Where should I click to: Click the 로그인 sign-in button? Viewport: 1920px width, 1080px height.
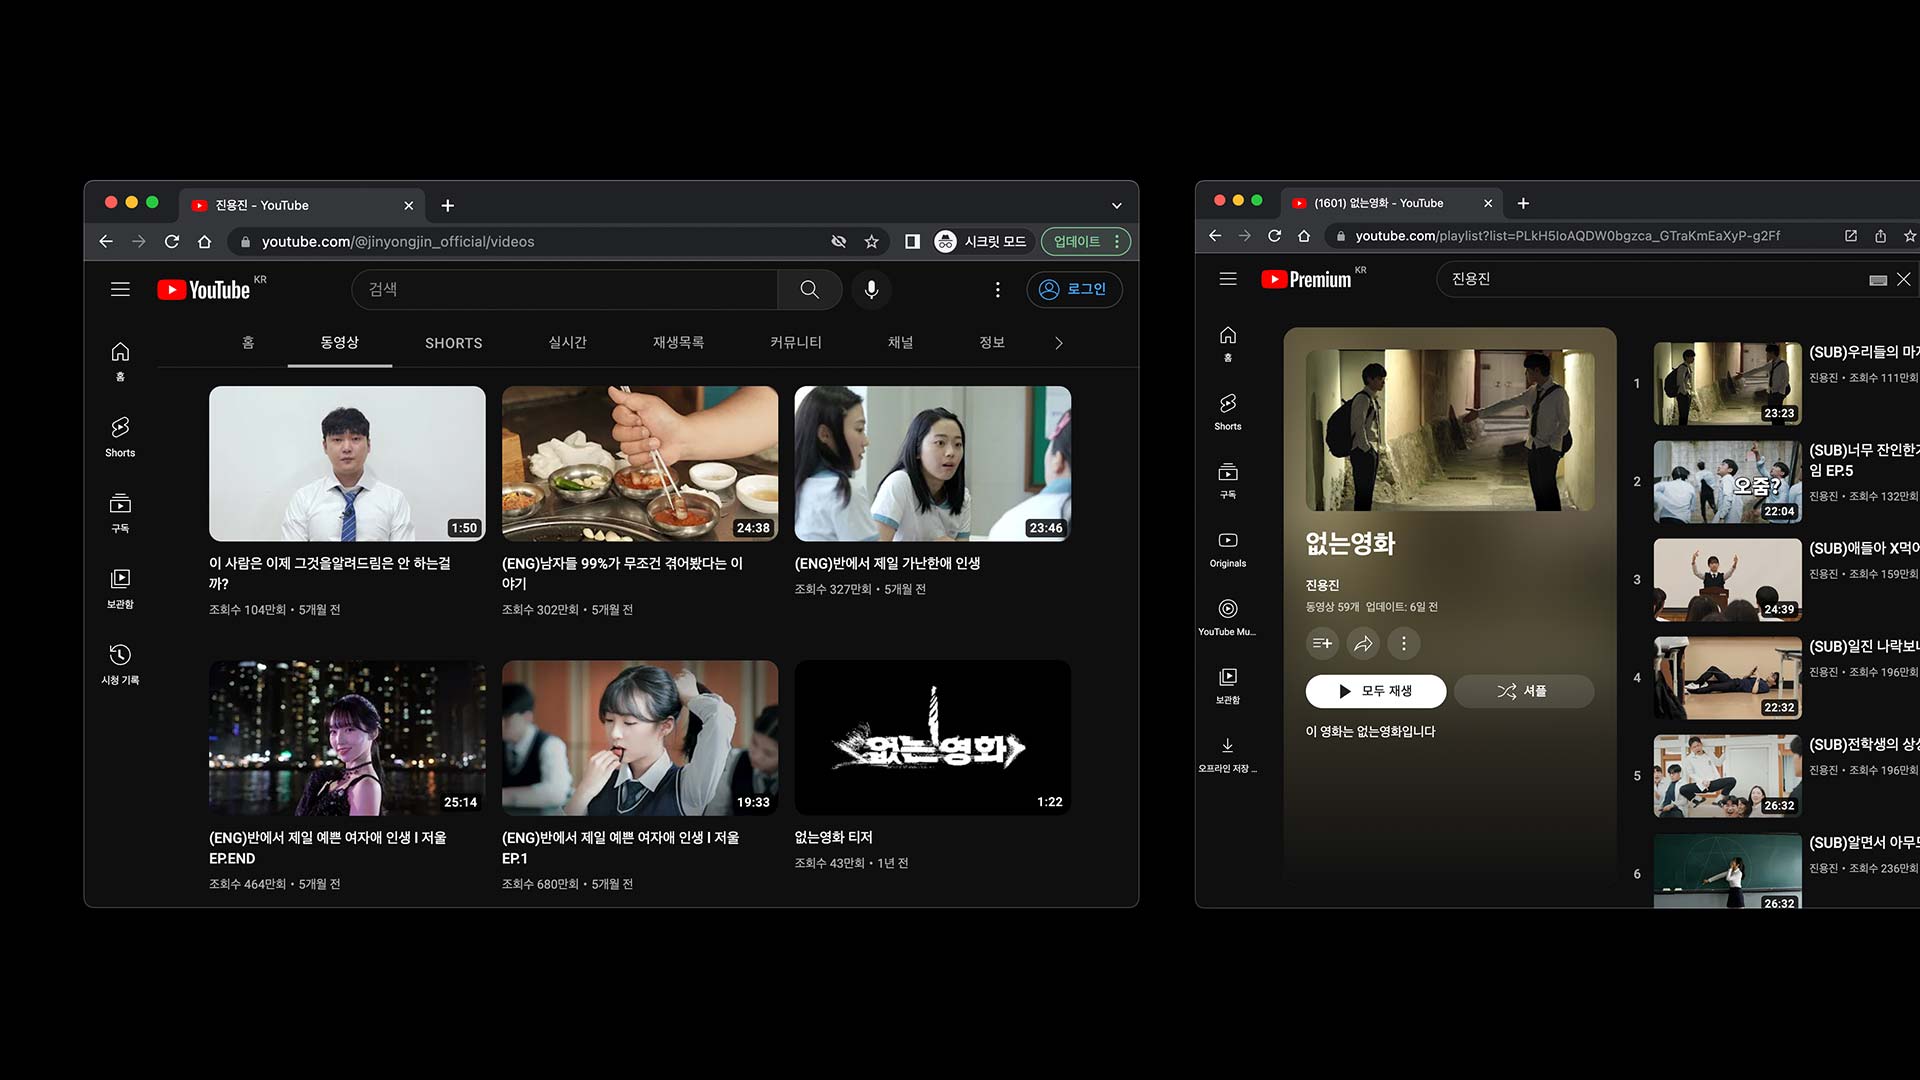pyautogui.click(x=1074, y=289)
